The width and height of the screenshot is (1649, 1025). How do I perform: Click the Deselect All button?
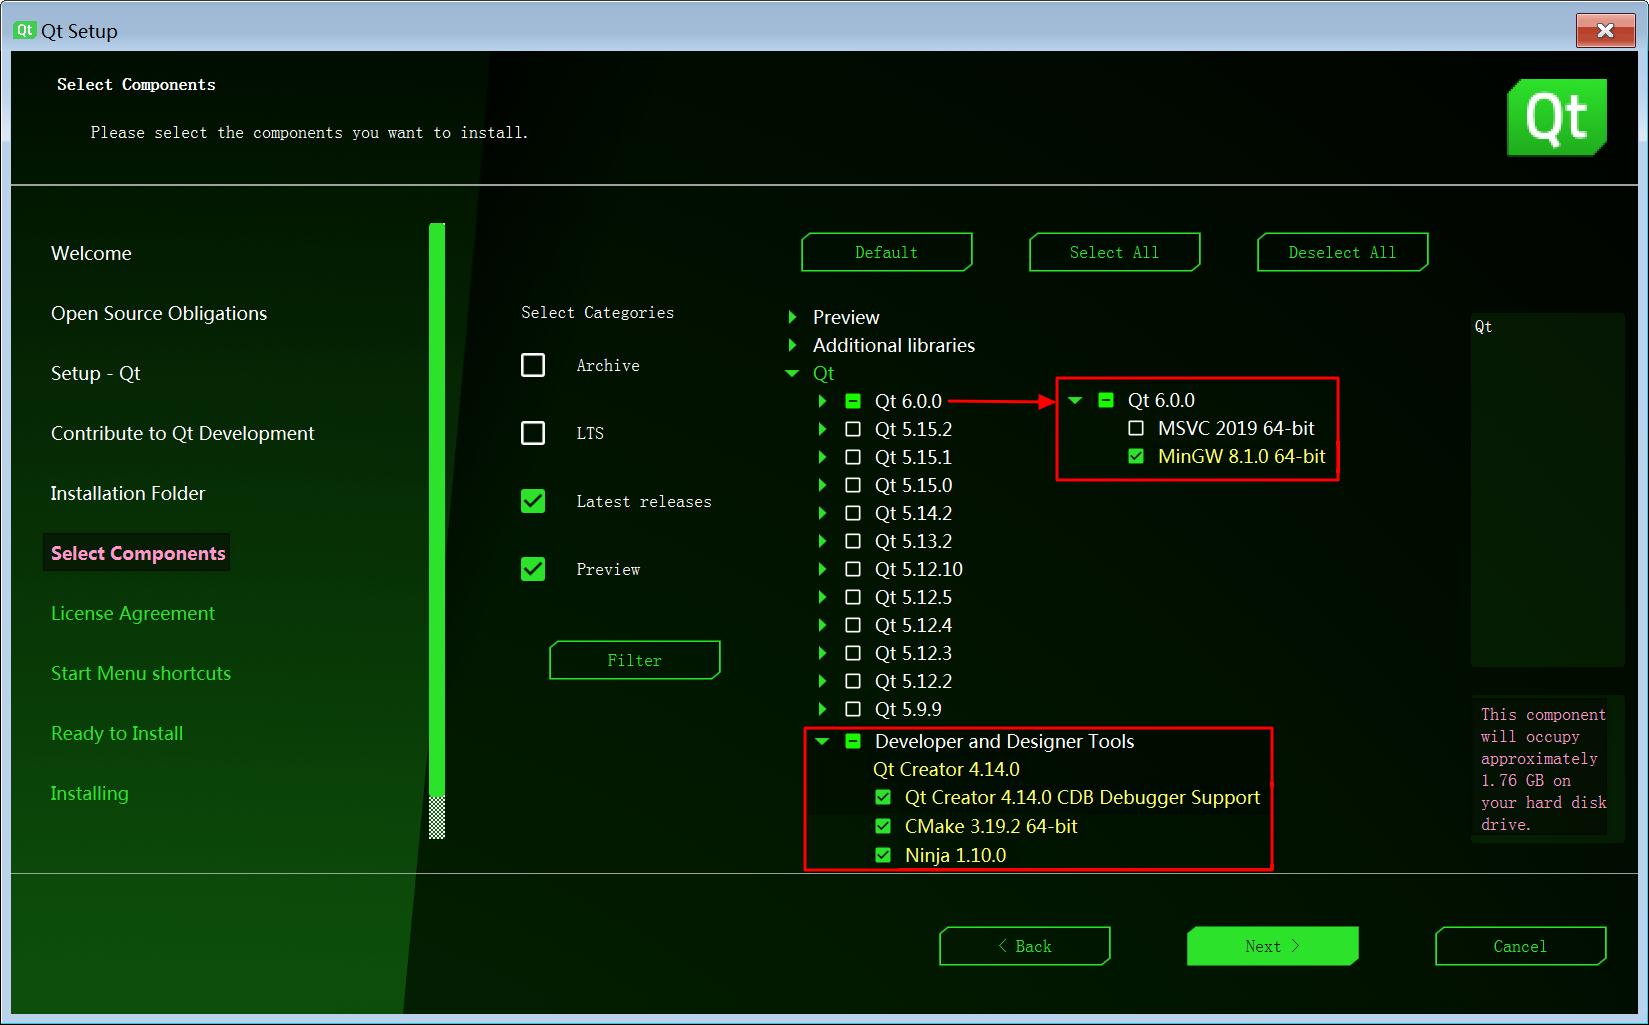pyautogui.click(x=1343, y=252)
